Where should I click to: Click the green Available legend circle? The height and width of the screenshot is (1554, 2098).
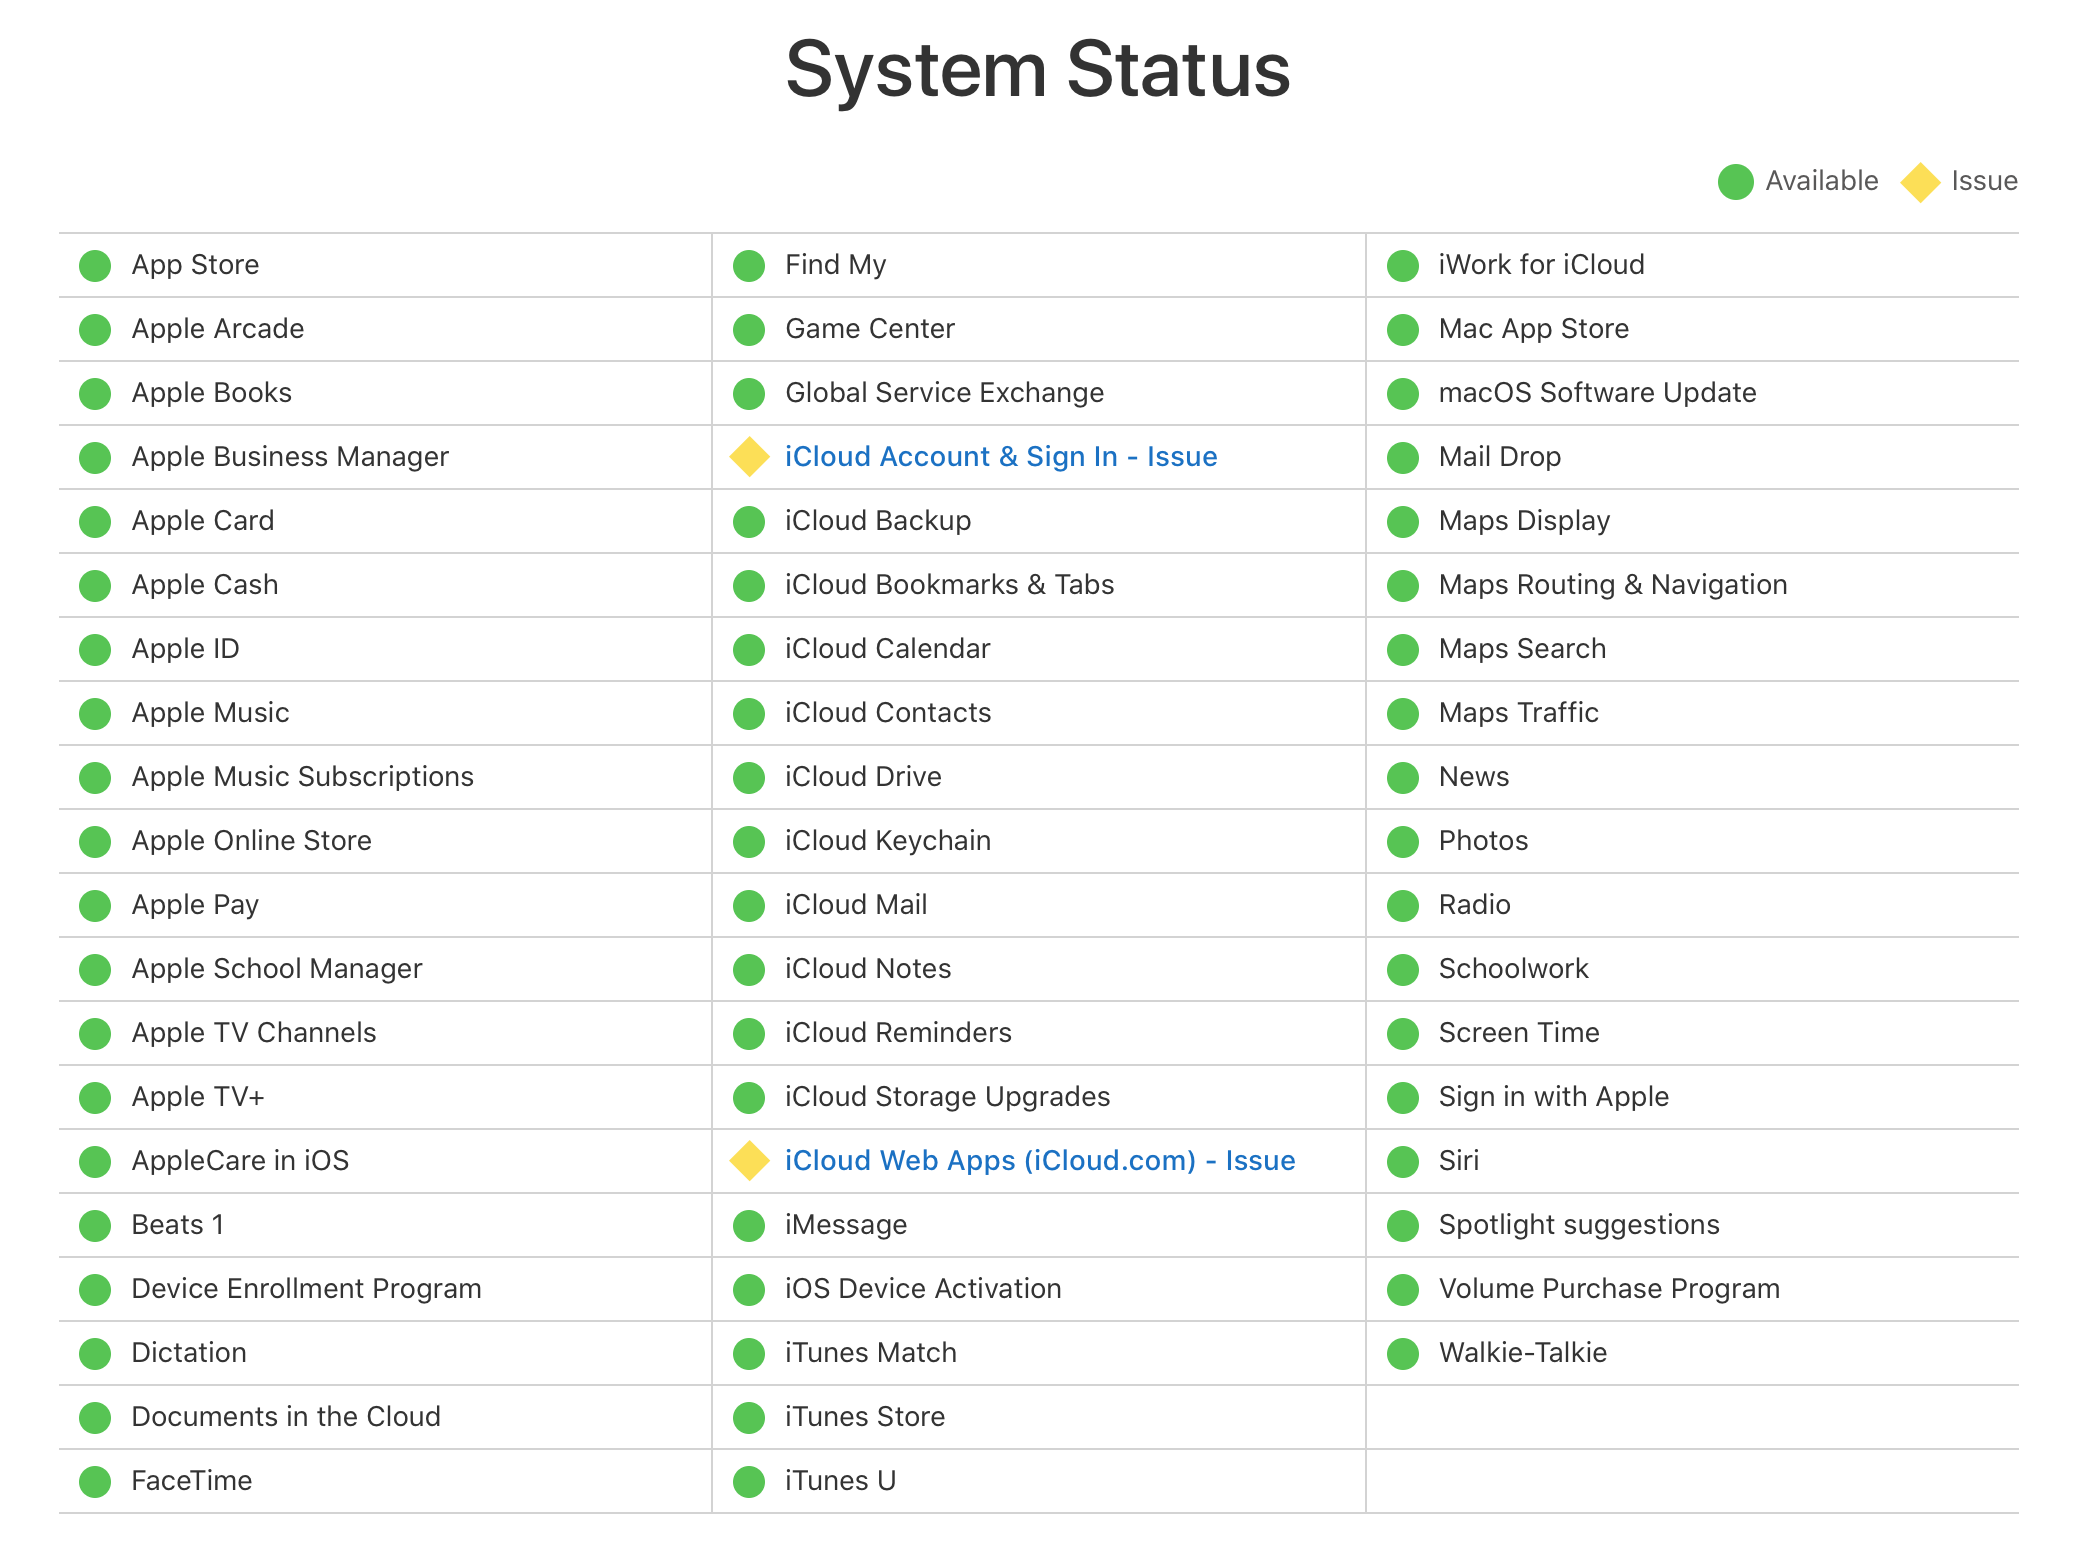[1735, 182]
